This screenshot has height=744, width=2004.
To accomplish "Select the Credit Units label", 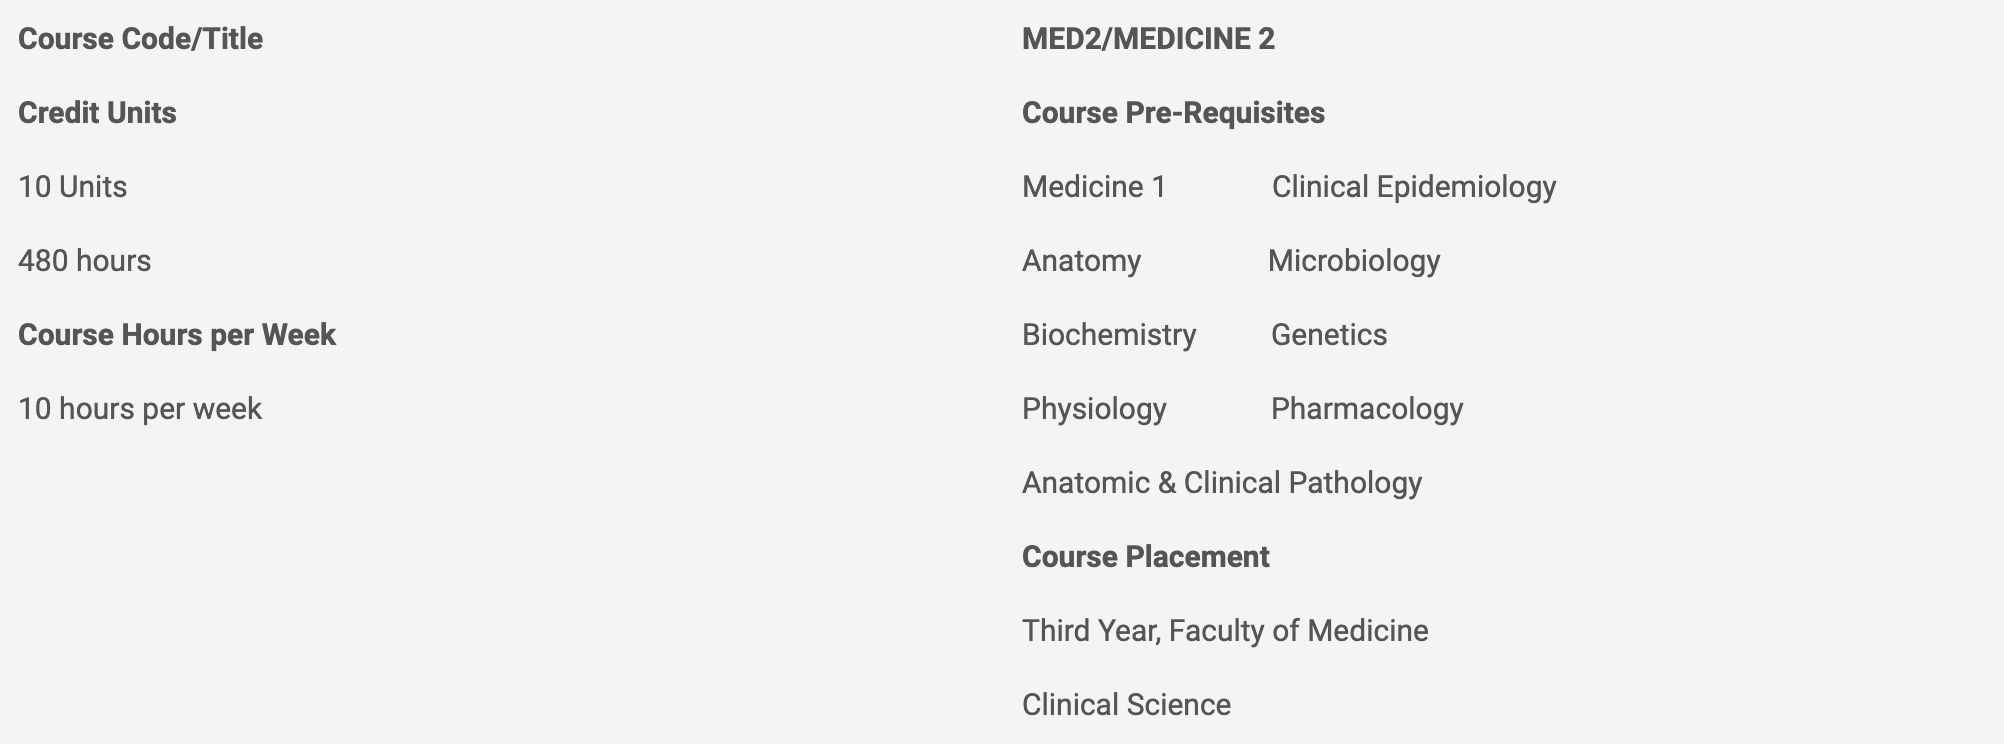I will 97,113.
